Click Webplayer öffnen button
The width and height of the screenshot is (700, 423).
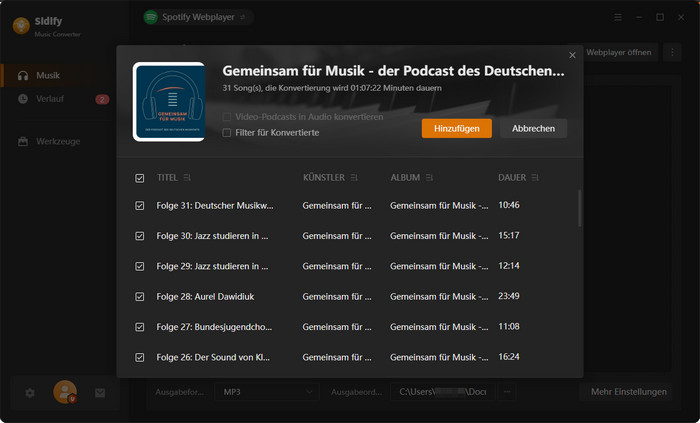tap(619, 52)
